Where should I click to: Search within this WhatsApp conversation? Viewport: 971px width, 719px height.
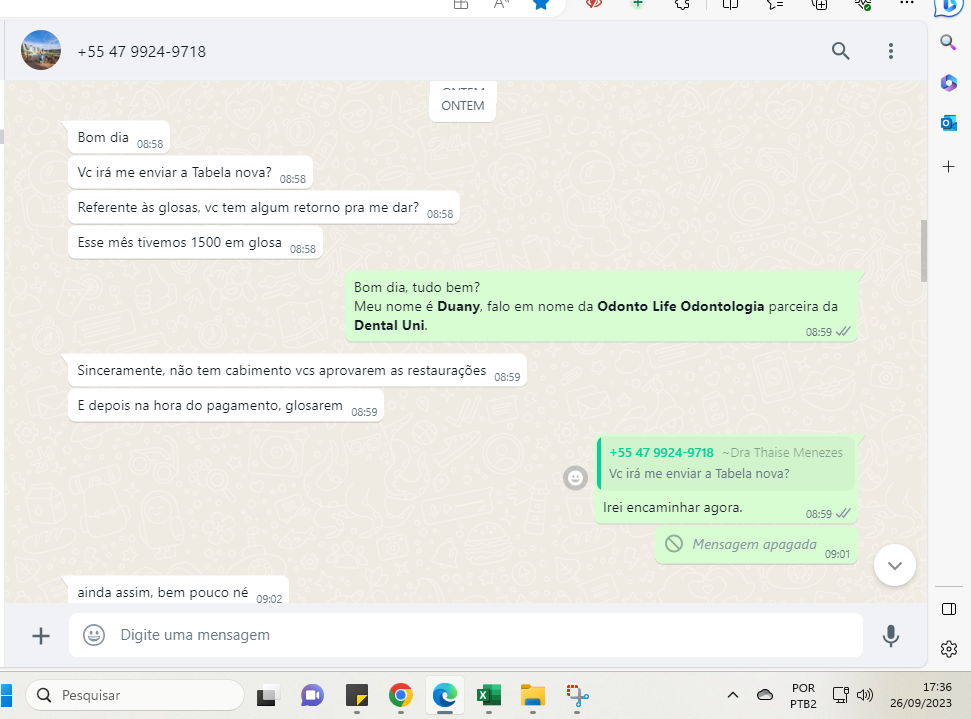(840, 51)
